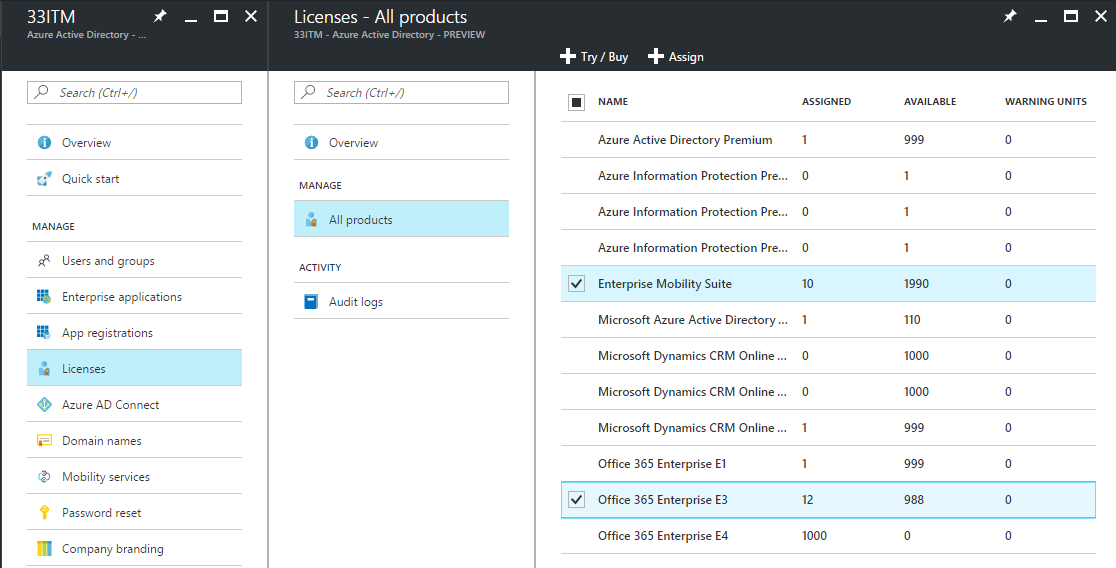This screenshot has width=1116, height=568.
Task: Select the Office 365 Enterprise E3 product name
Action: [663, 500]
